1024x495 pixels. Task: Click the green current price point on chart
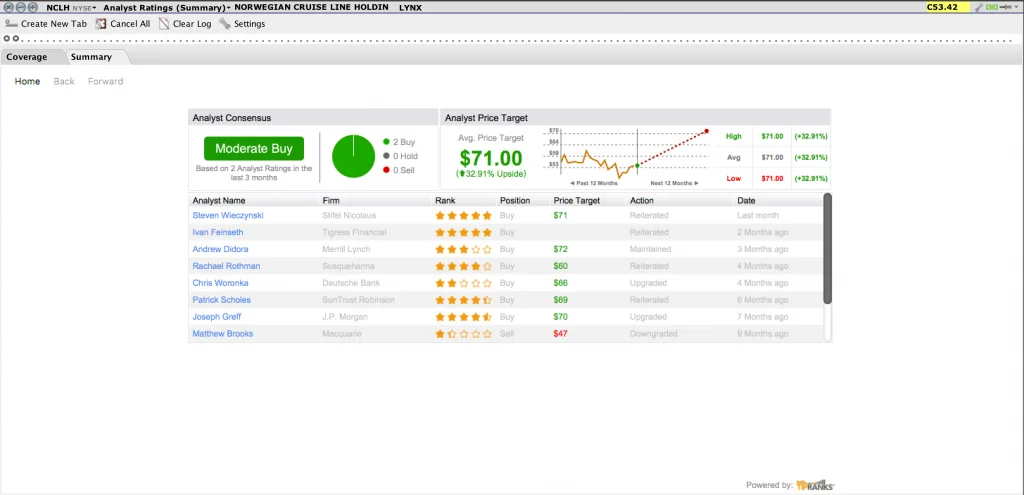[x=637, y=165]
